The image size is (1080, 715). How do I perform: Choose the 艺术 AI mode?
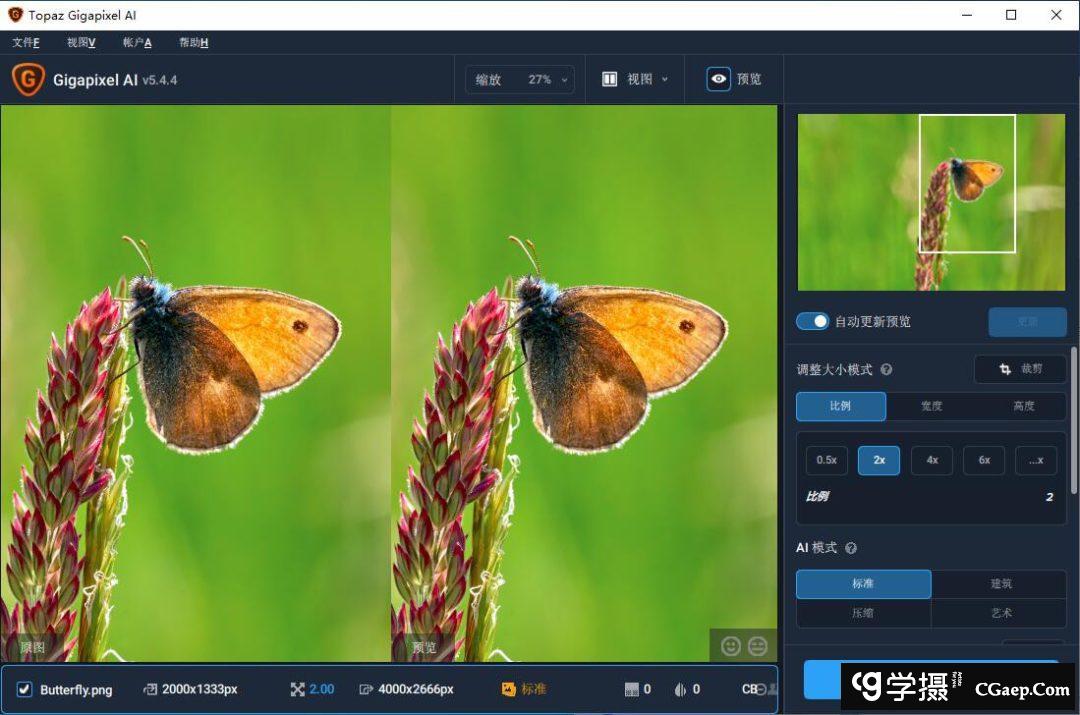click(x=1000, y=612)
